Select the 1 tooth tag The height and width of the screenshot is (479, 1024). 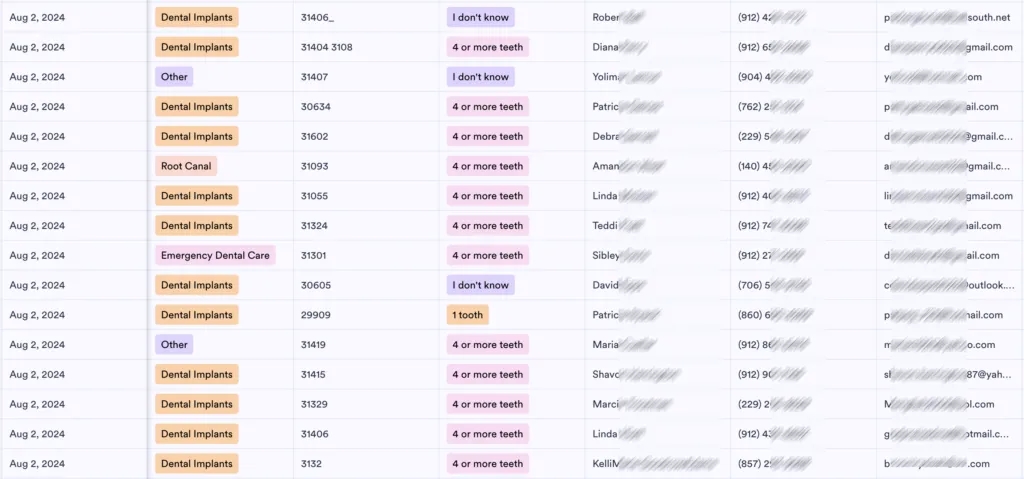[x=468, y=315]
